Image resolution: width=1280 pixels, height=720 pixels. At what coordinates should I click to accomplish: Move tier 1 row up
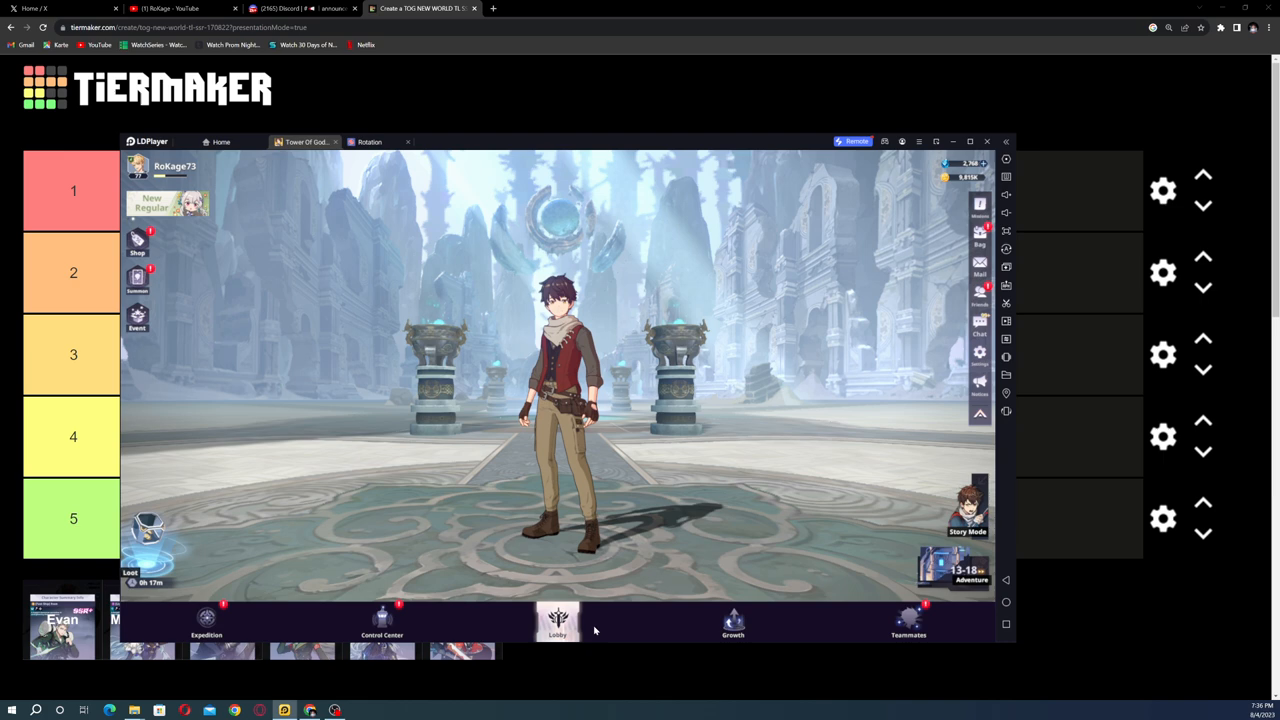click(1203, 176)
